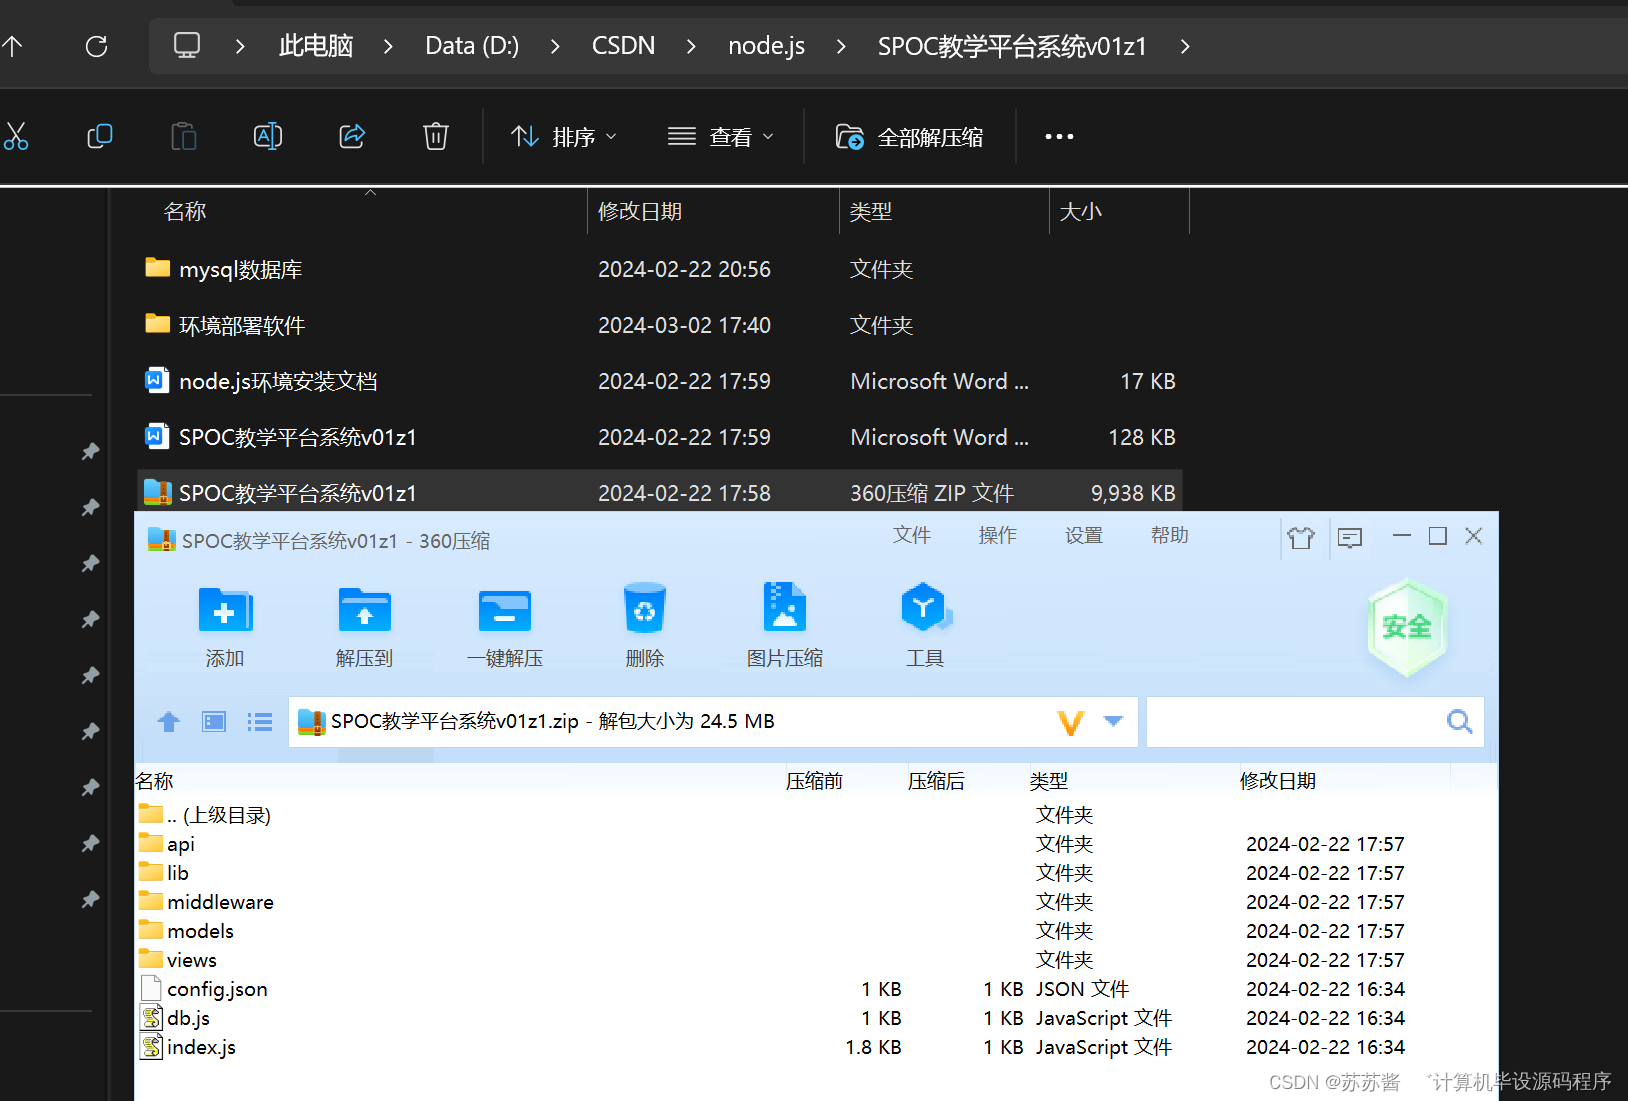Expand the dropdown arrow beside the V button
The height and width of the screenshot is (1101, 1628).
coord(1113,721)
